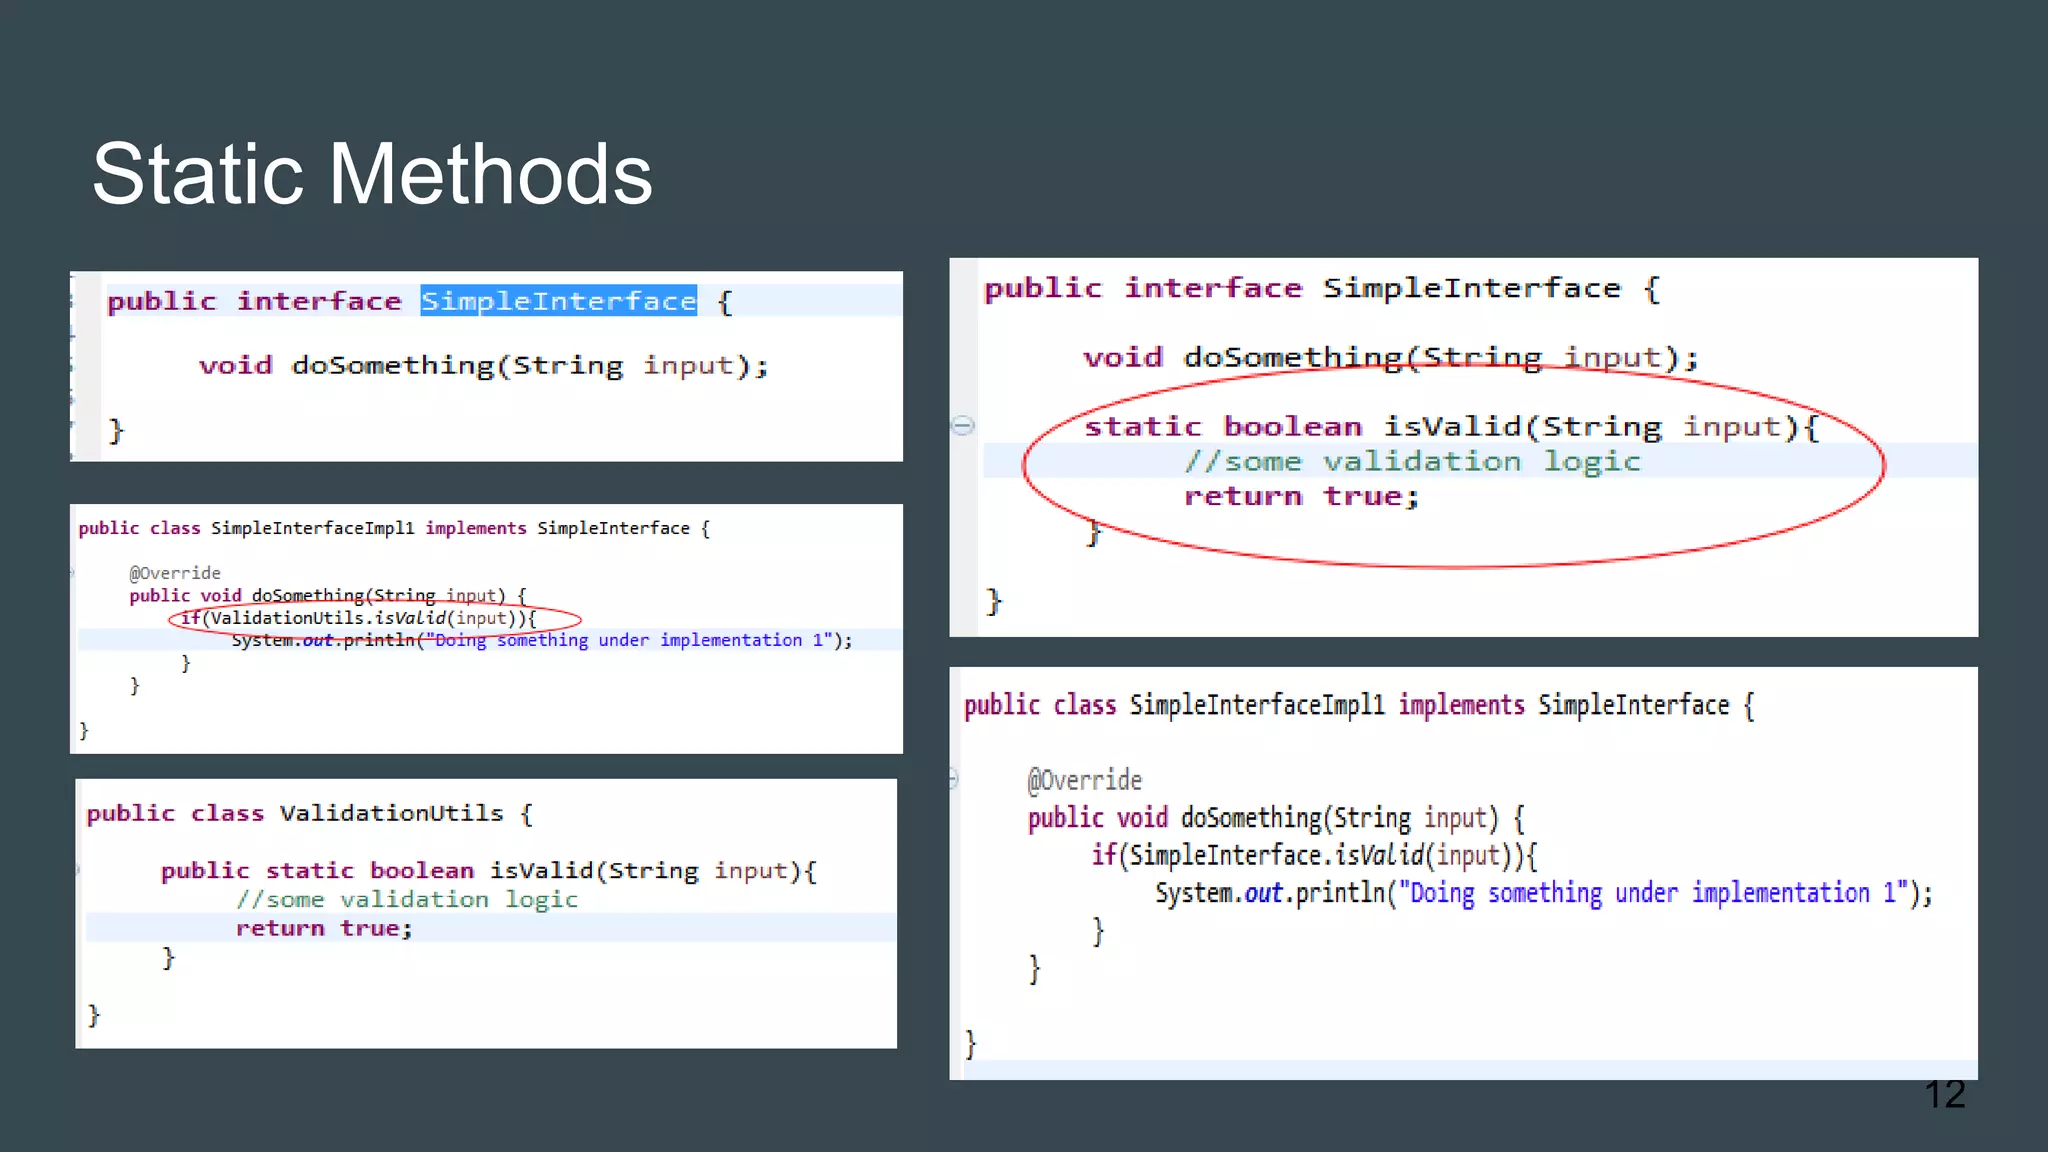Click the Static Methods slide title
Screen dimensions: 2048x1152
point(372,174)
